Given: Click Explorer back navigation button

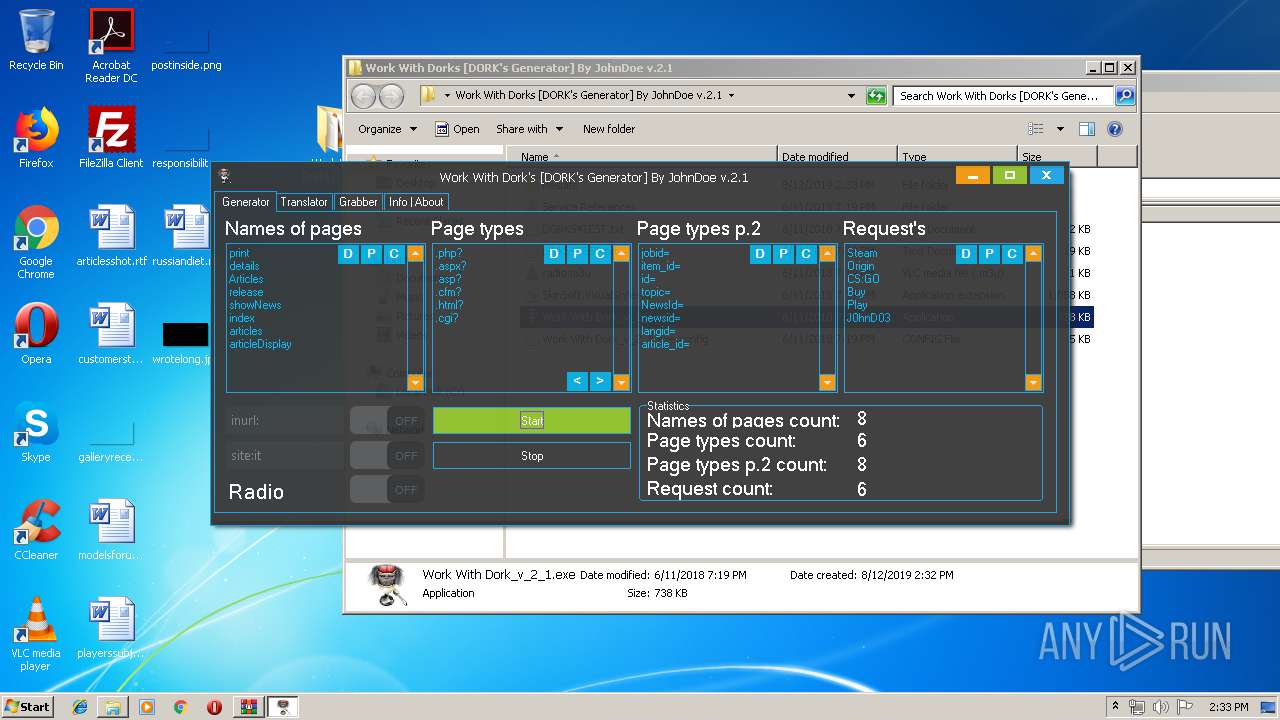Looking at the screenshot, I should pos(363,96).
